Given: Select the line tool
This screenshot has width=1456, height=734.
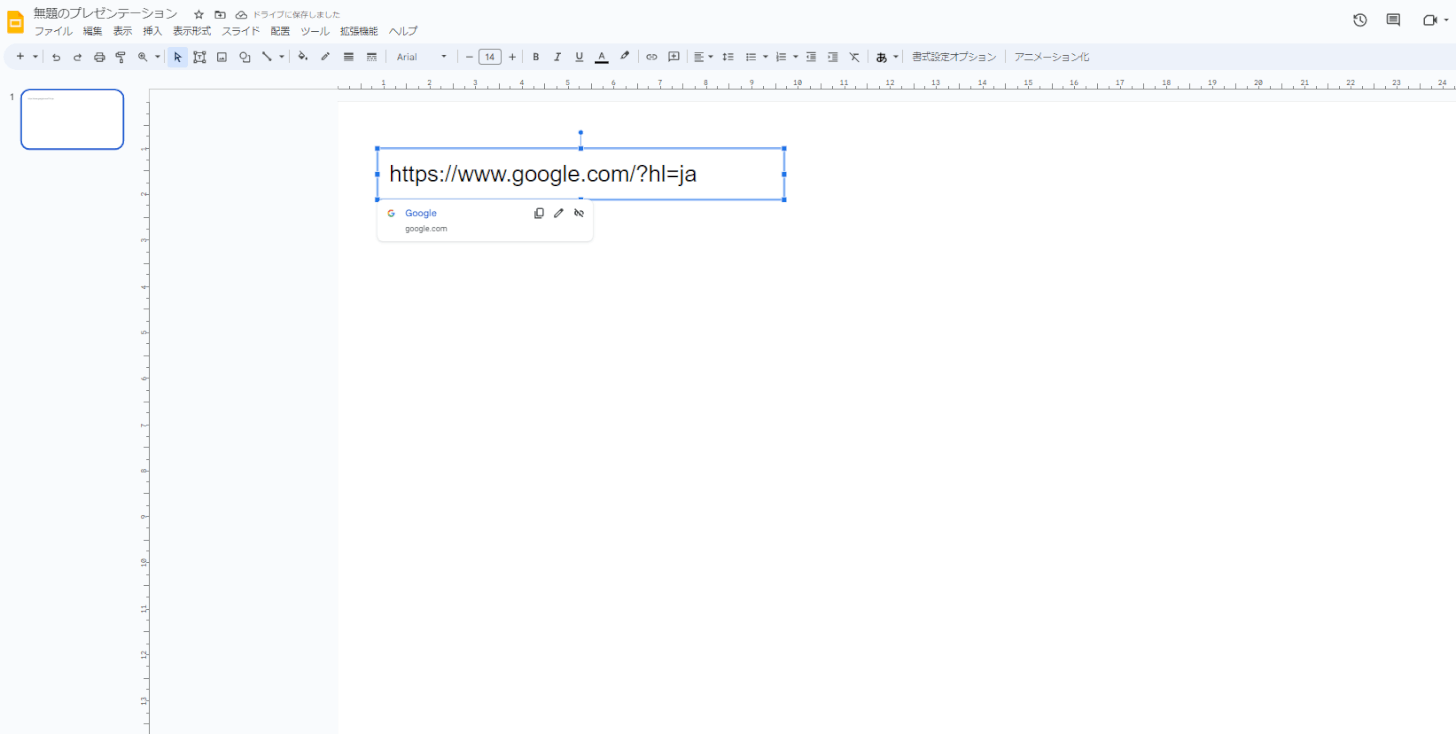Looking at the screenshot, I should point(267,57).
